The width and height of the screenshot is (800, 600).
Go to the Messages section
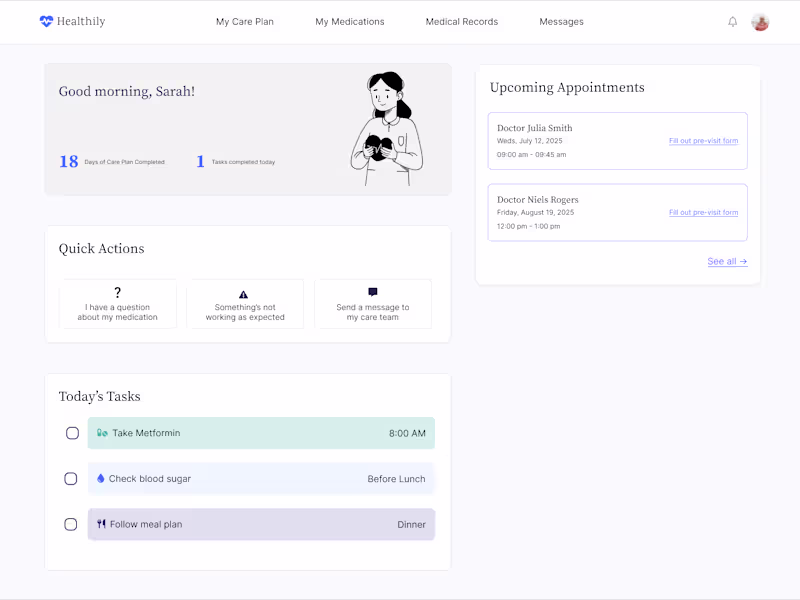tap(561, 21)
